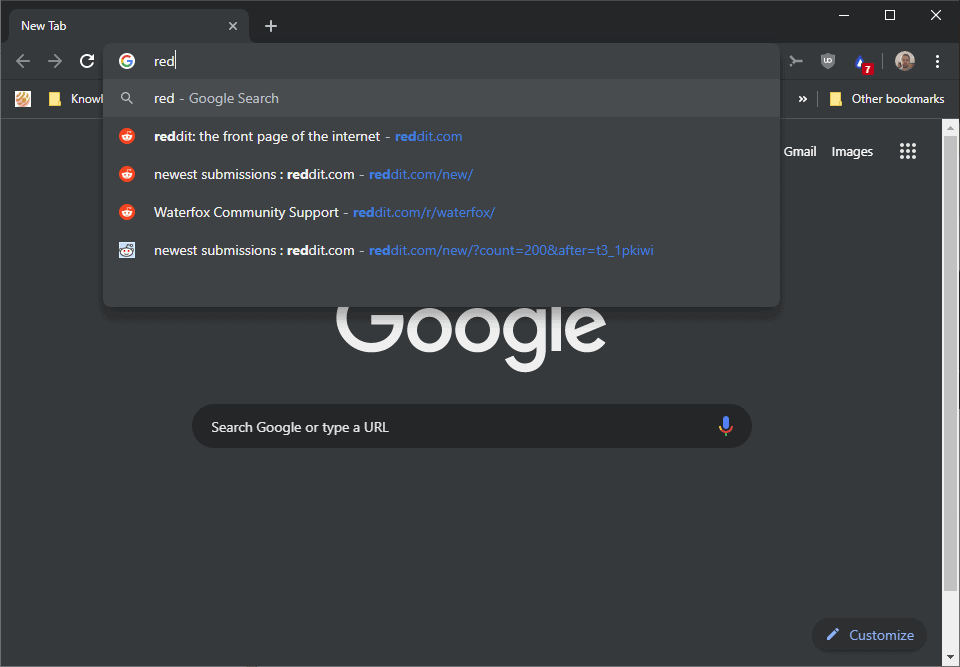960x667 pixels.
Task: Click into the address bar text 'red'
Action: tap(164, 61)
